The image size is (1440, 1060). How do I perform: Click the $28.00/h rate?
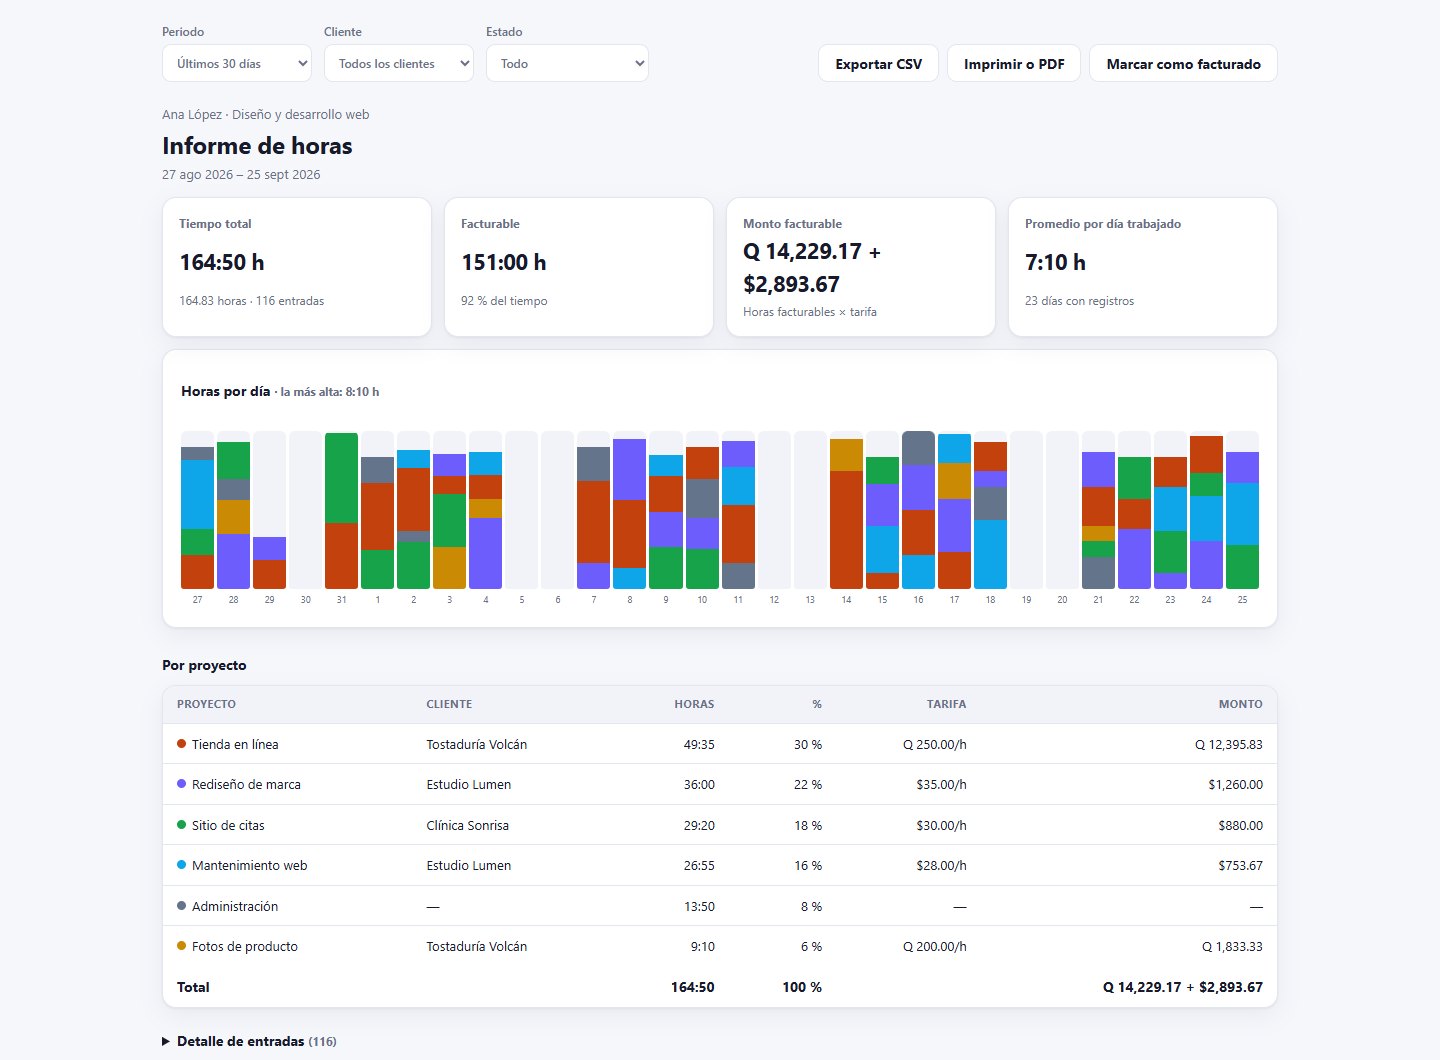(942, 866)
